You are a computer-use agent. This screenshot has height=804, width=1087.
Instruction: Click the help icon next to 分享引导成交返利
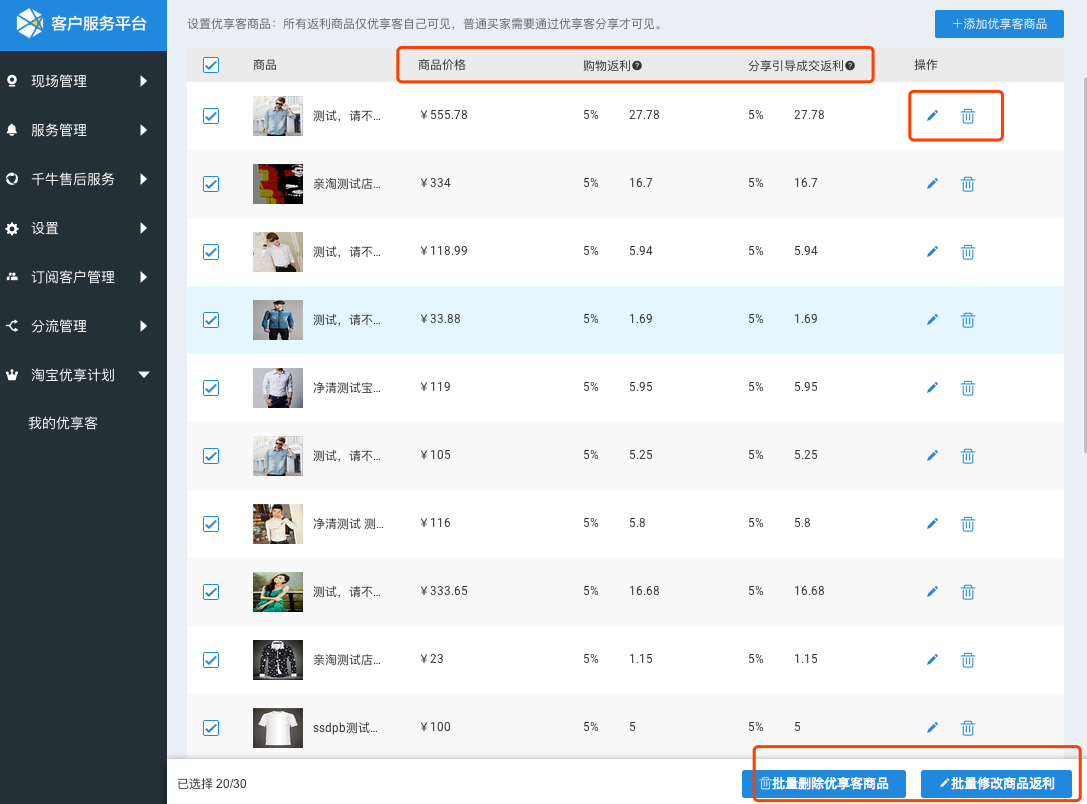point(850,66)
